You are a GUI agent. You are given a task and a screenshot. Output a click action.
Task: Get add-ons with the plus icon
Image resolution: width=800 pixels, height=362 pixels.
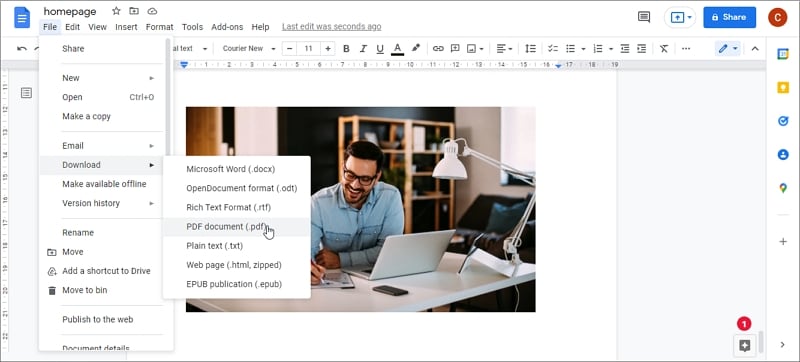783,242
